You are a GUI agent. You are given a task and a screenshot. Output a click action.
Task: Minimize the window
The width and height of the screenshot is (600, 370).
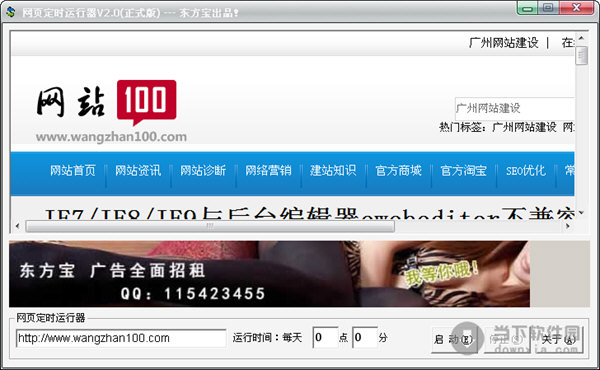point(528,8)
